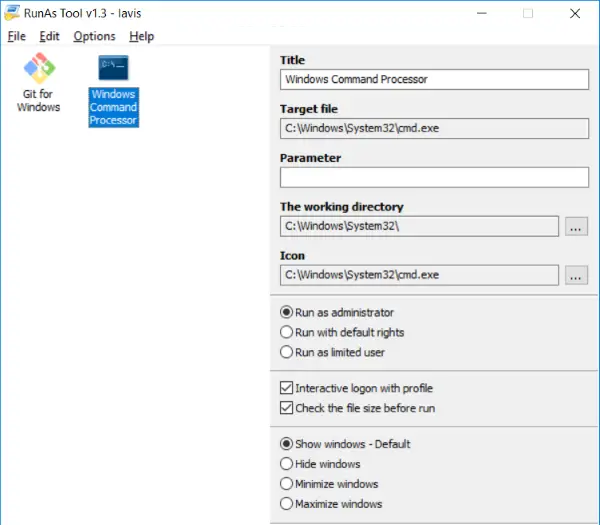The image size is (600, 525).
Task: Select the Windows Command Processor shortcut icon
Action: tap(113, 68)
